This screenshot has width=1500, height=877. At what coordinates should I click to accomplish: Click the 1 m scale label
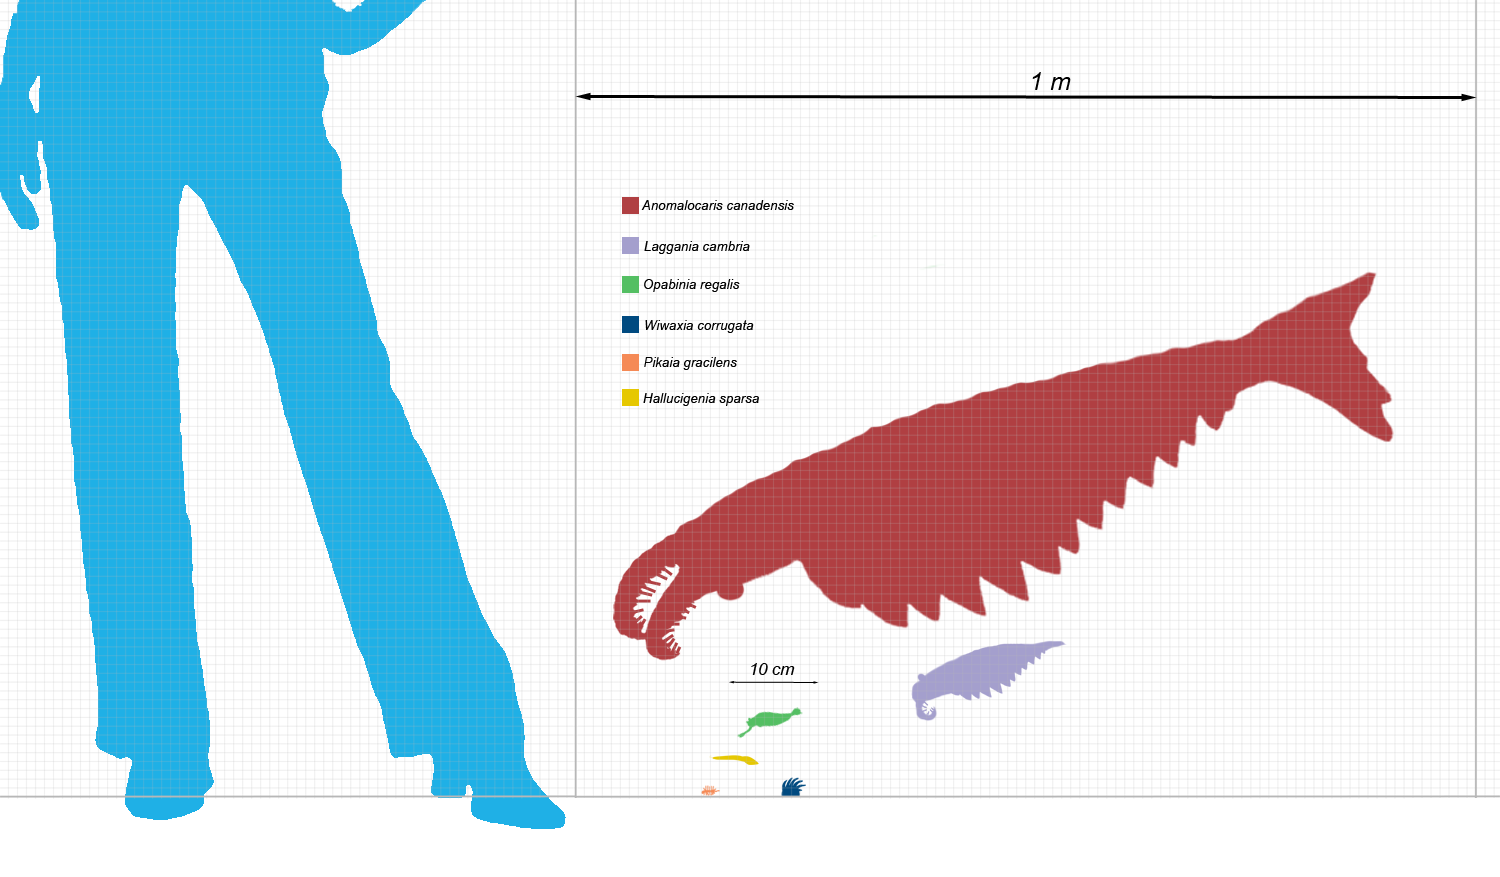click(1051, 82)
